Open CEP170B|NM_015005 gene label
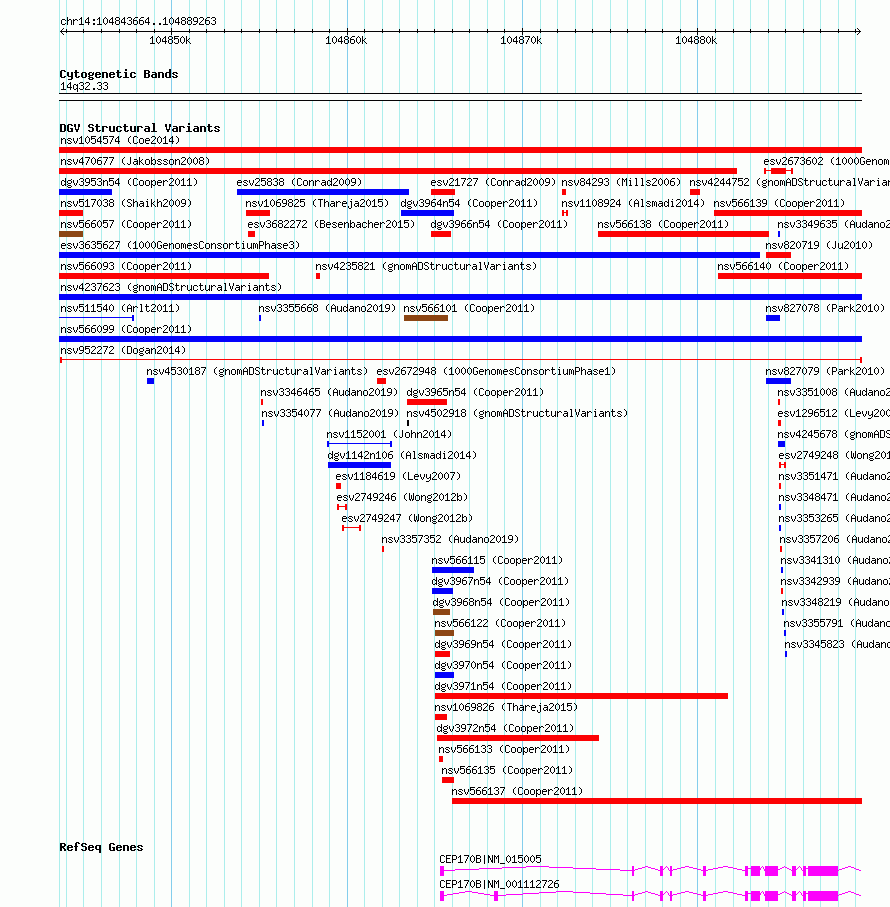The image size is (890, 907). (490, 860)
